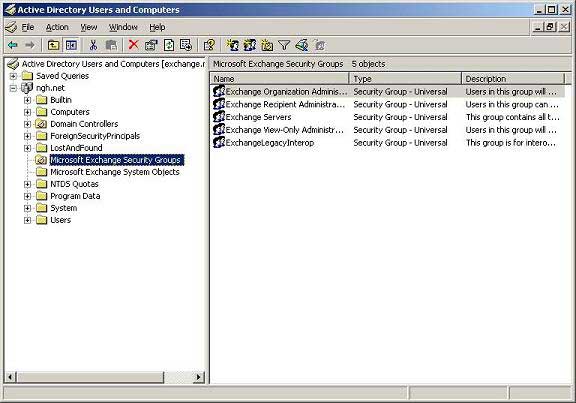
Task: Sort list by Name column header
Action: click(x=280, y=79)
